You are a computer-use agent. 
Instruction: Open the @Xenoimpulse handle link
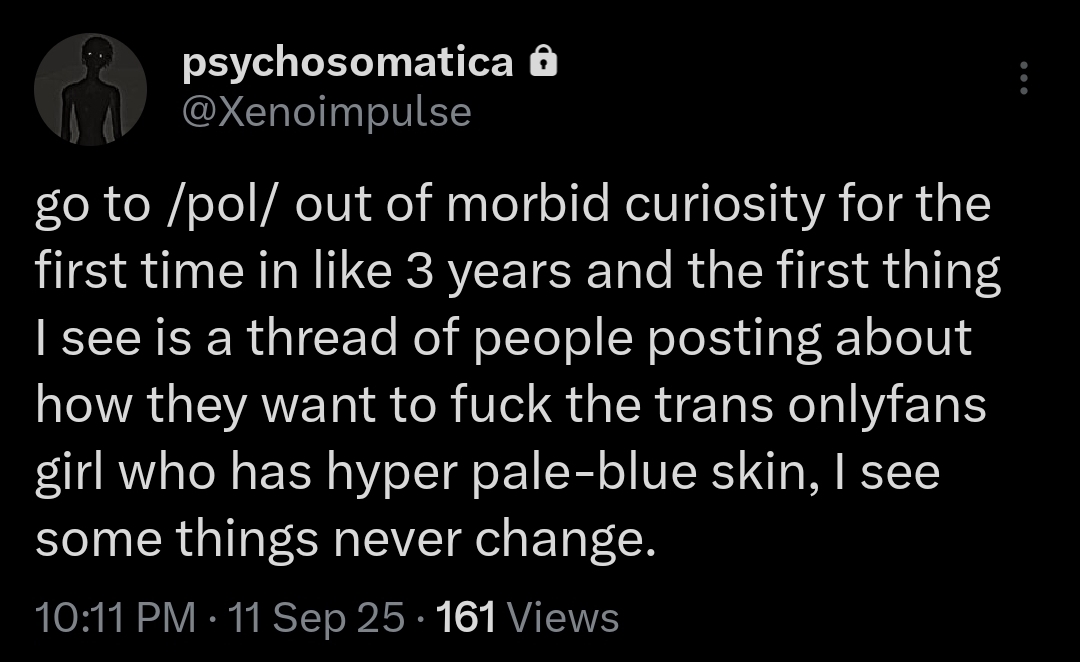tap(327, 112)
